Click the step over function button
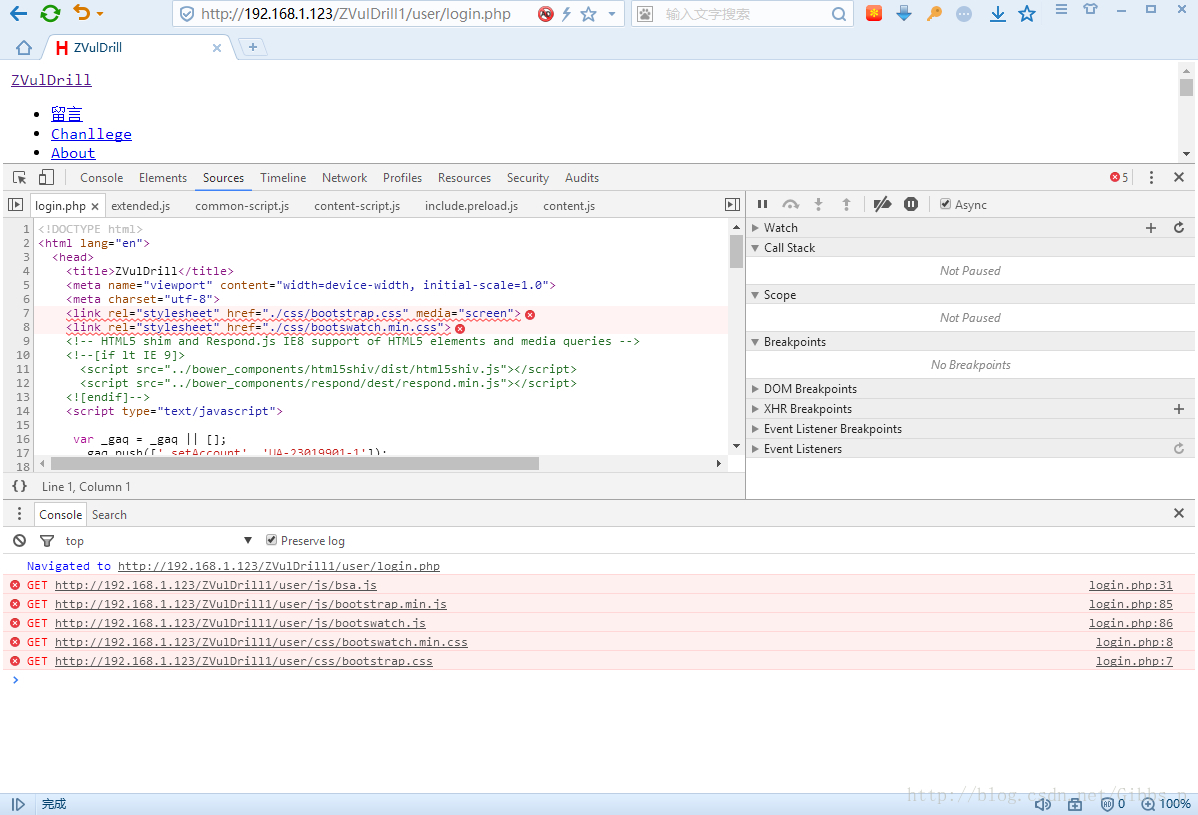 point(791,204)
